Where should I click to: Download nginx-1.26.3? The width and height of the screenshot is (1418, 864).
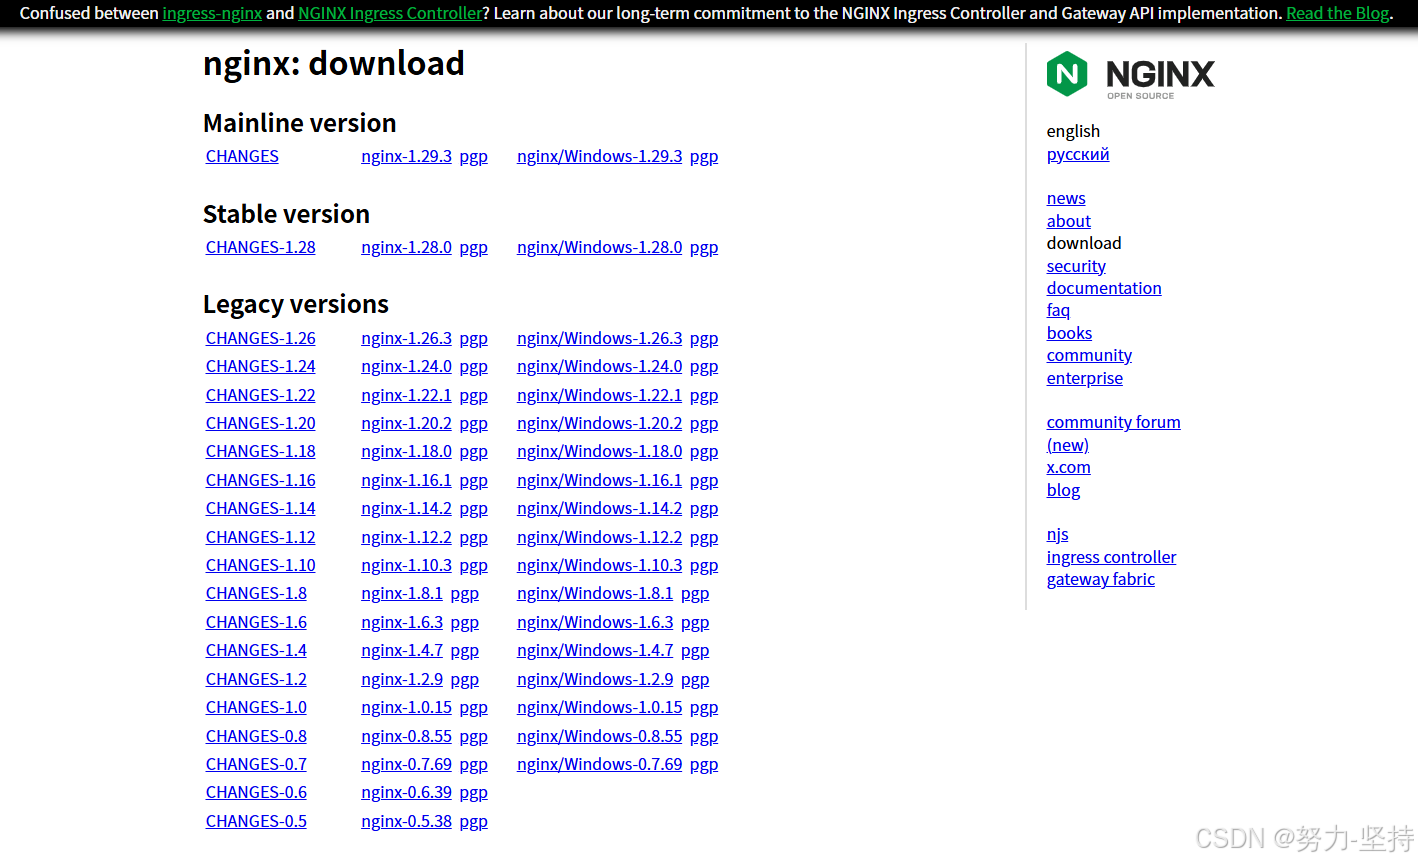[406, 338]
